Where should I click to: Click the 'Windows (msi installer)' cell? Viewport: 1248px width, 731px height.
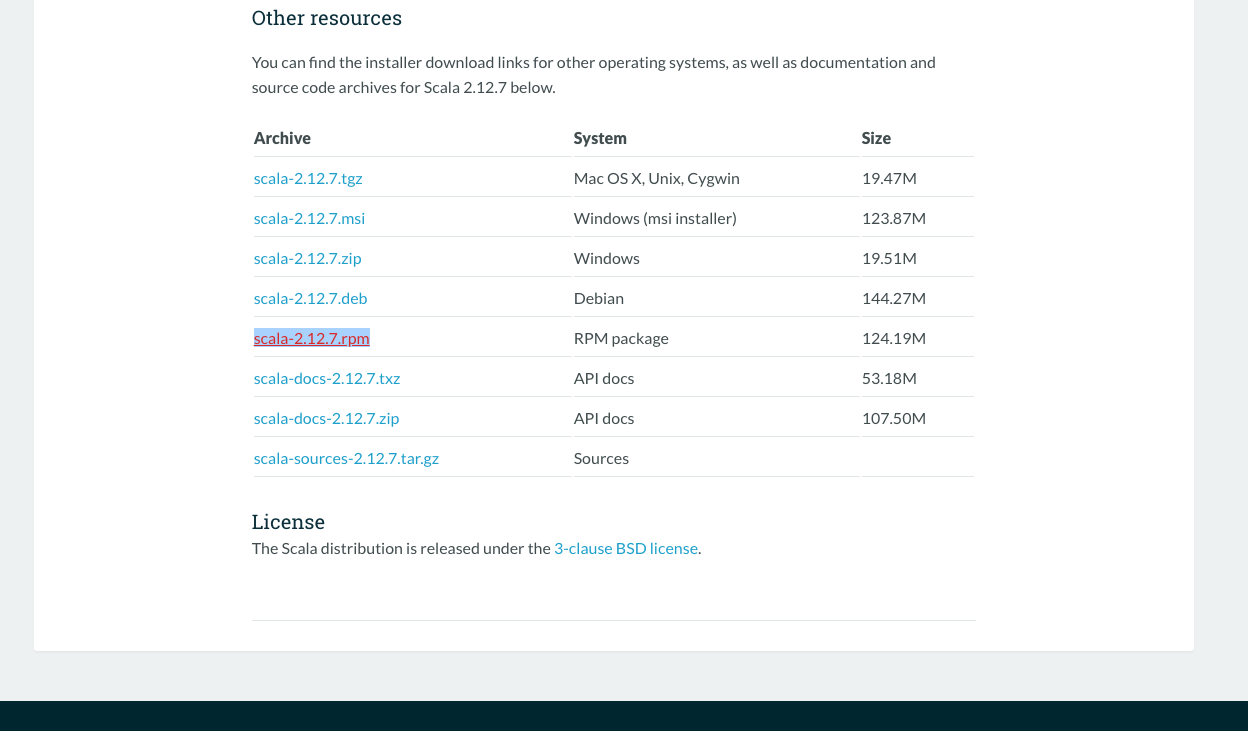click(x=655, y=218)
